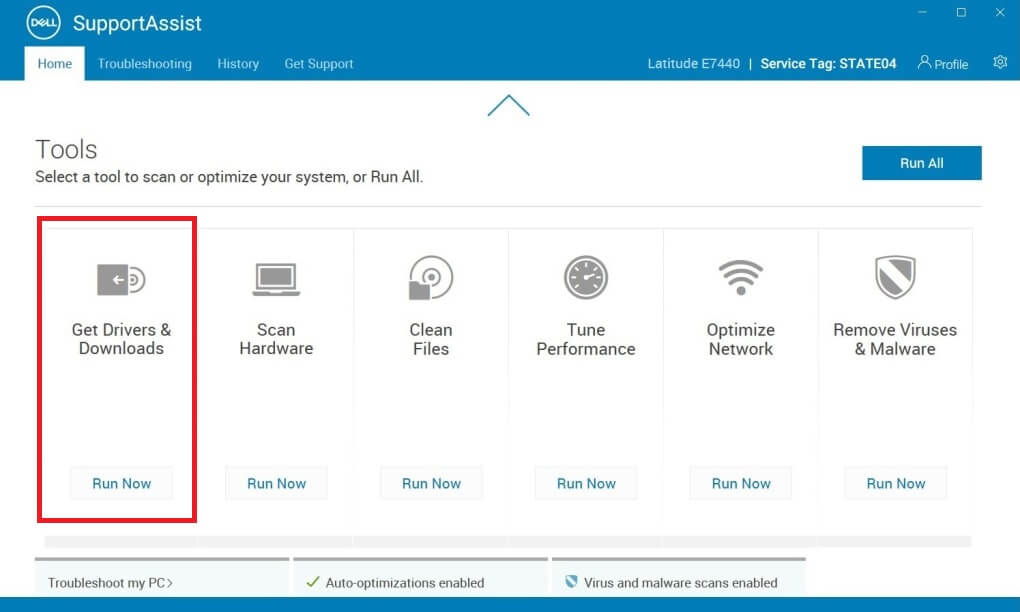Click the Latitude E7440 model name
This screenshot has width=1020, height=612.
coord(693,64)
